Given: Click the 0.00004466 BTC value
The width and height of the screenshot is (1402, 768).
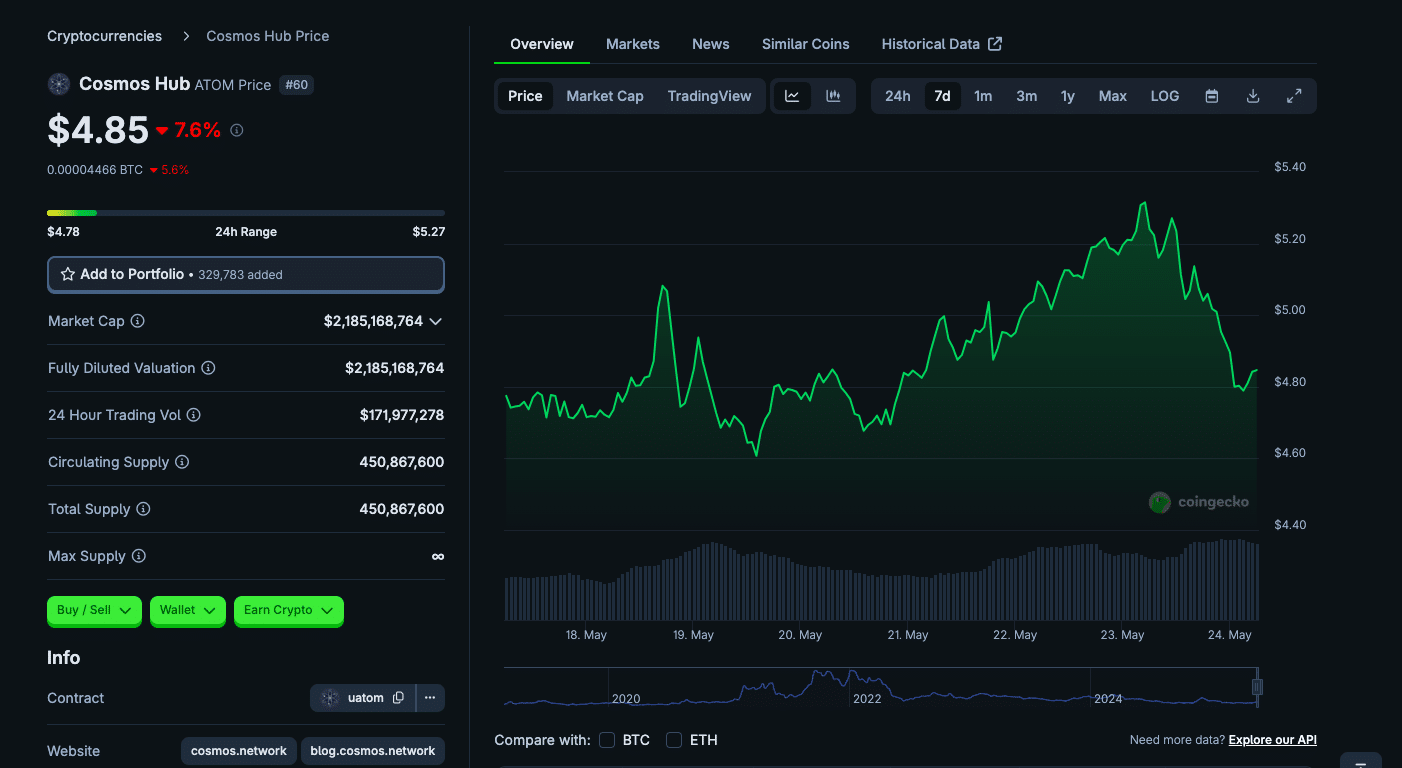Looking at the screenshot, I should click(x=95, y=170).
